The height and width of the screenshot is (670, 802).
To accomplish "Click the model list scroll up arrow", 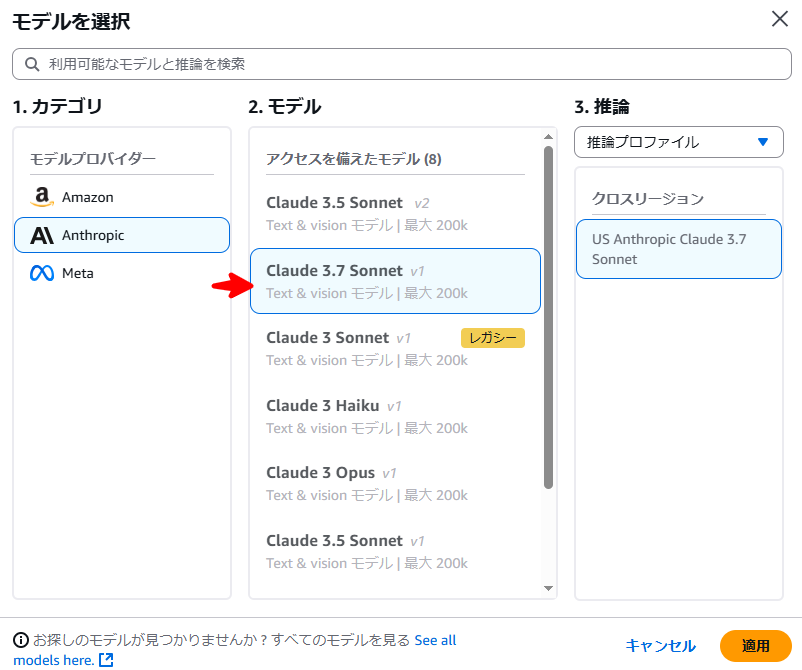I will [x=548, y=137].
